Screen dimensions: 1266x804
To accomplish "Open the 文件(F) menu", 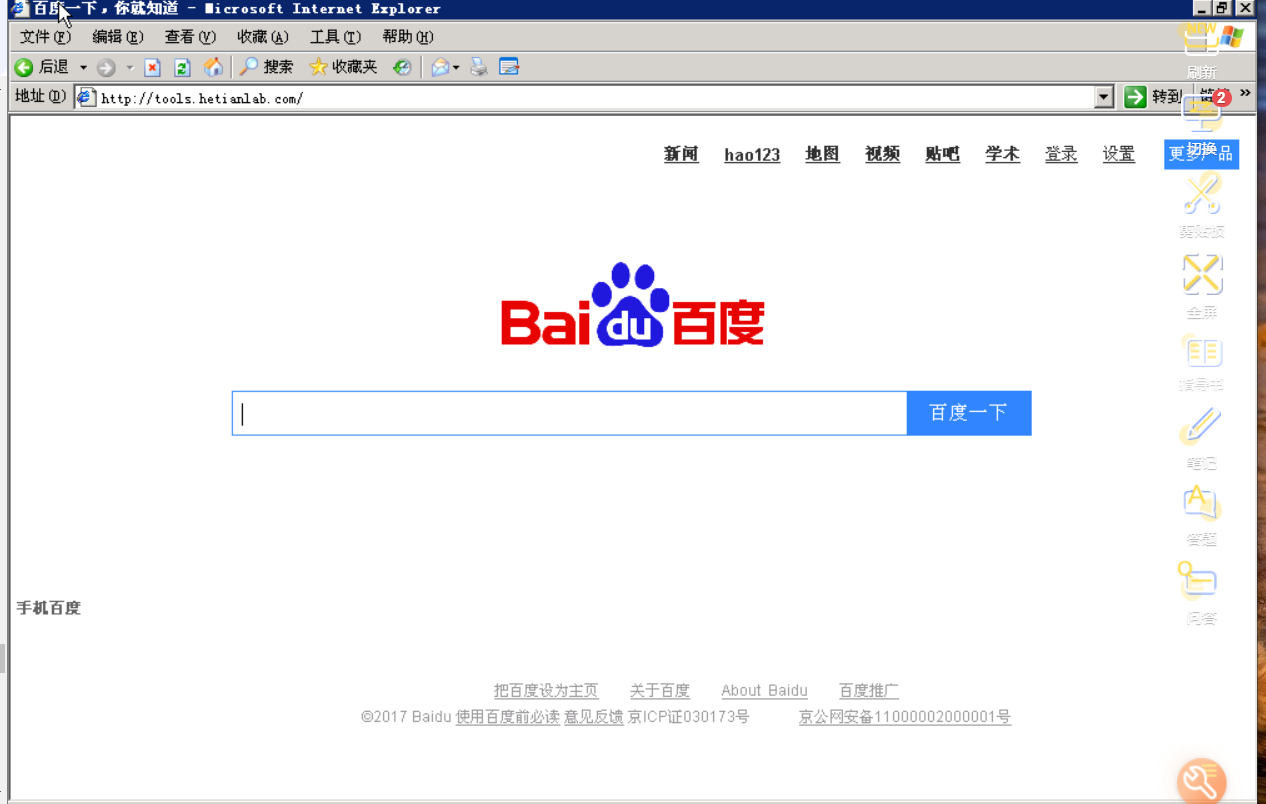I will 45,37.
